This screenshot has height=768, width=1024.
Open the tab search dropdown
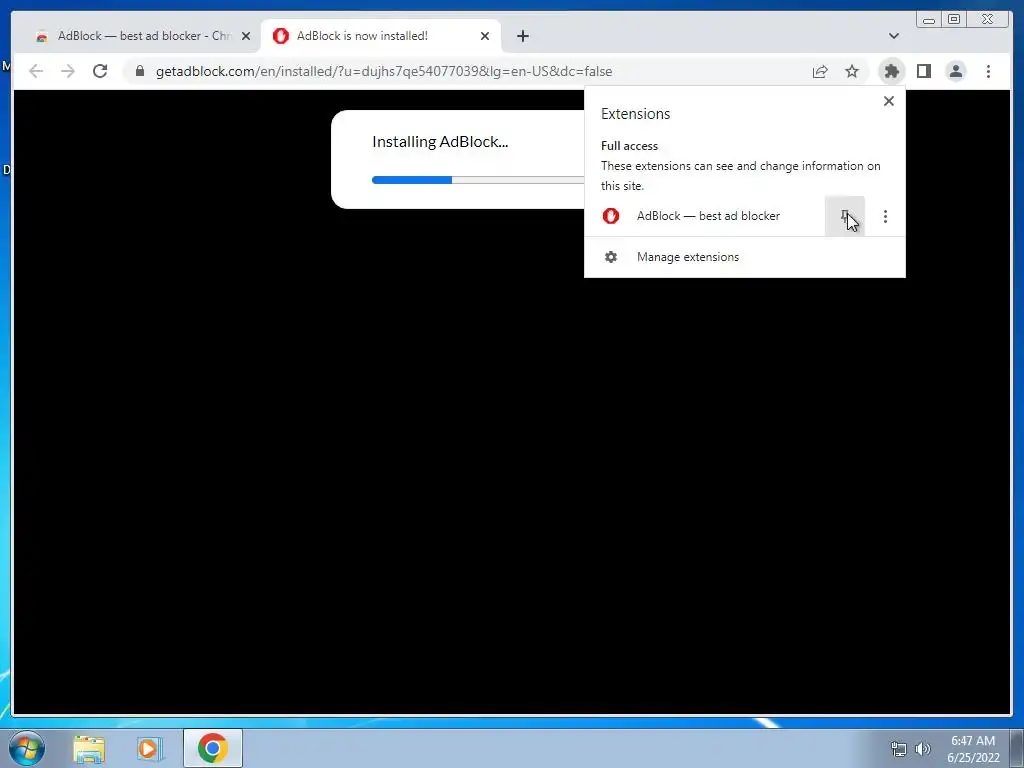point(893,36)
